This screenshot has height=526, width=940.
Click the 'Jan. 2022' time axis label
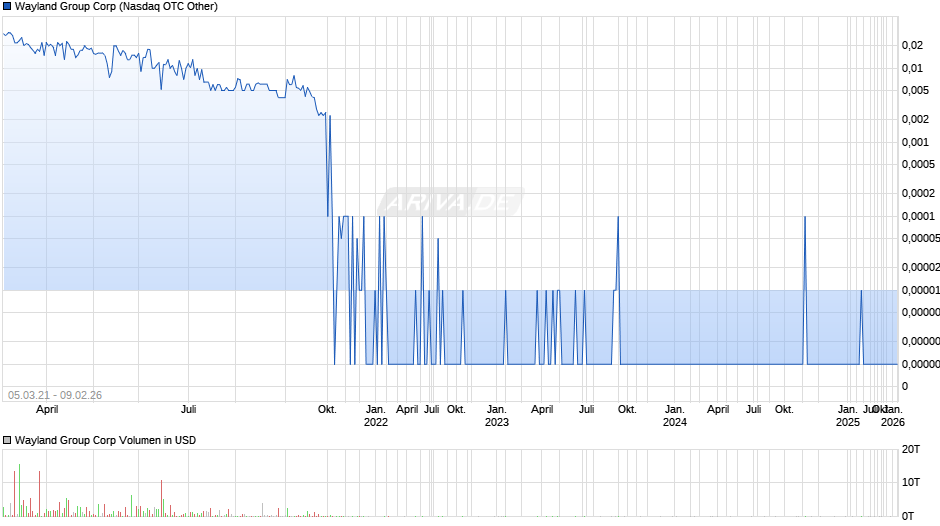[376, 416]
